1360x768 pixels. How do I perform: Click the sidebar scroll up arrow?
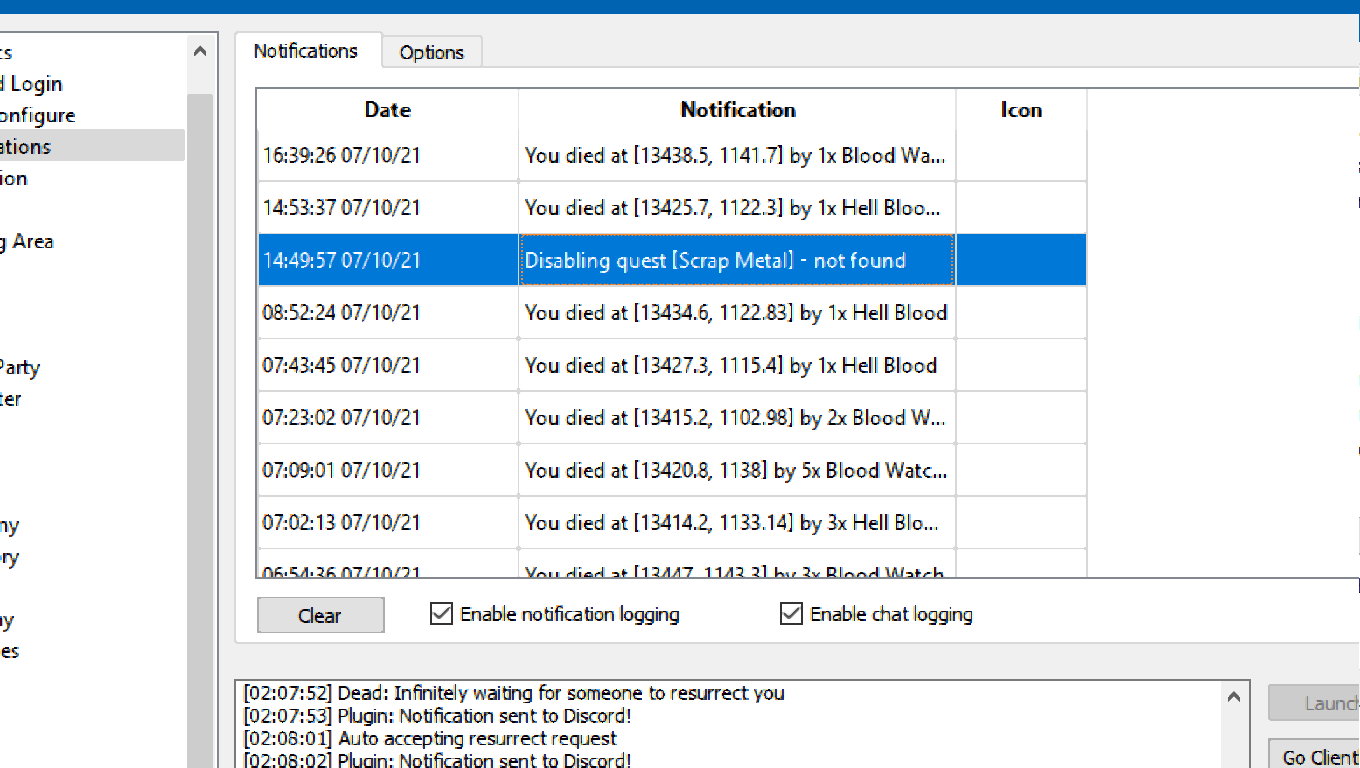[200, 52]
